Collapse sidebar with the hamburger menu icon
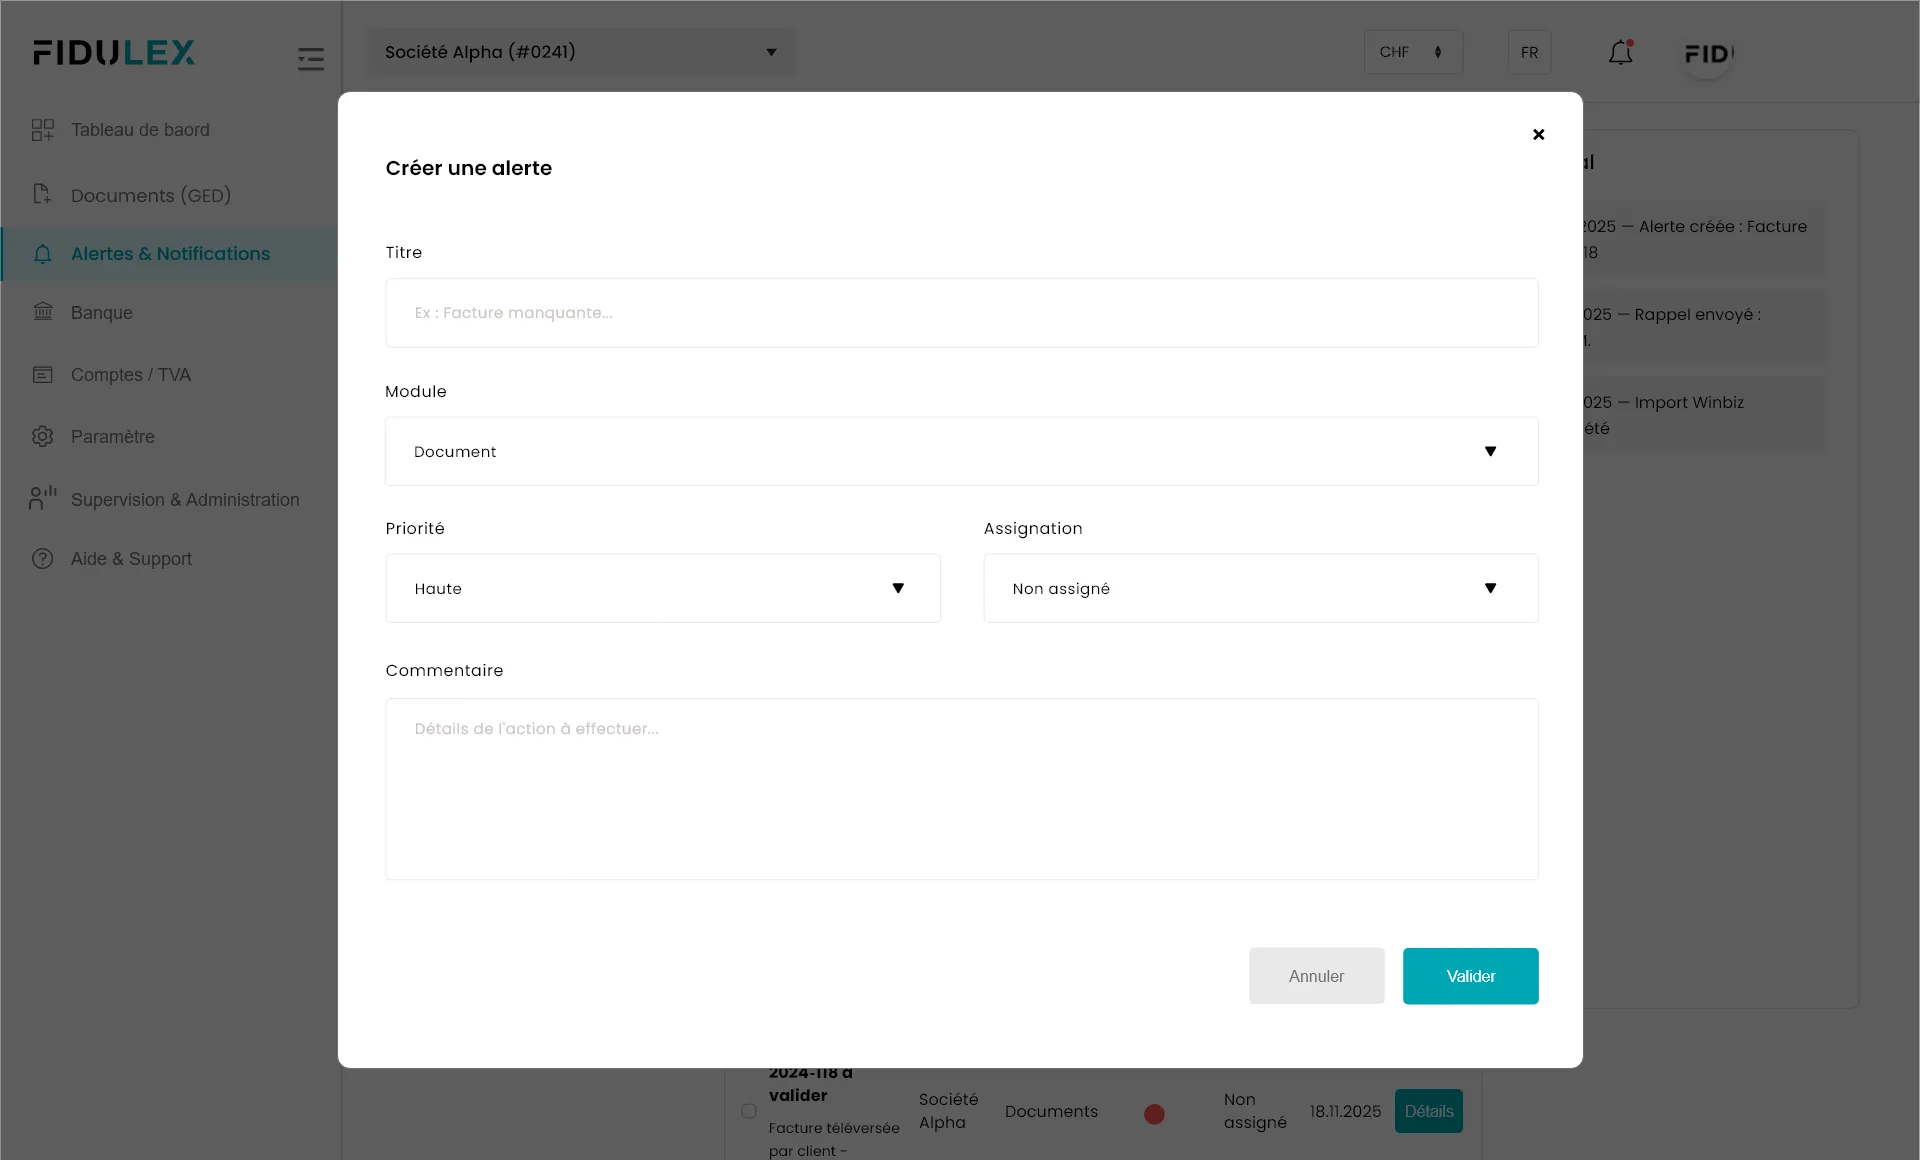The image size is (1920, 1160). (311, 59)
